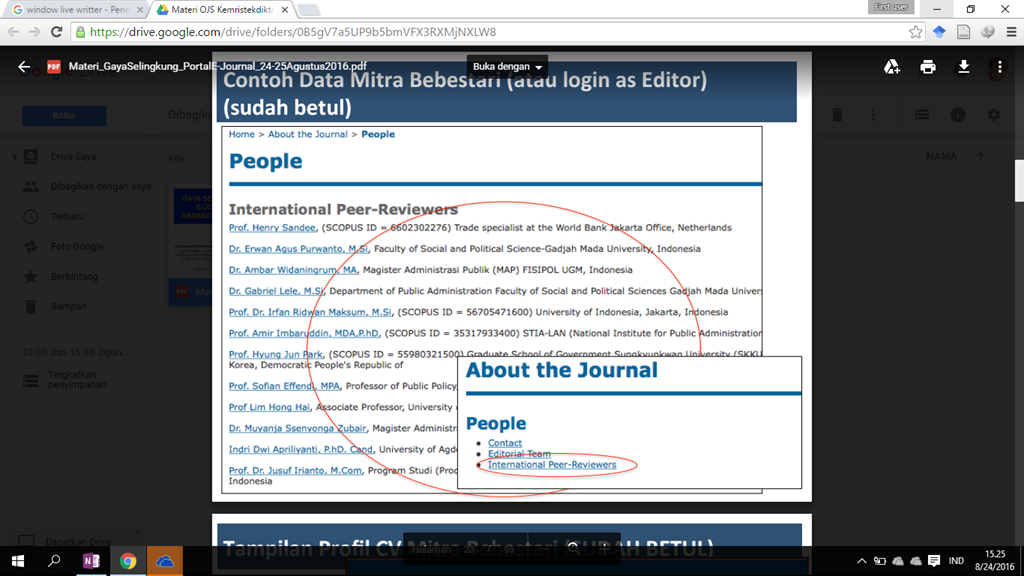Click the Chrome address bar URL

tap(293, 32)
